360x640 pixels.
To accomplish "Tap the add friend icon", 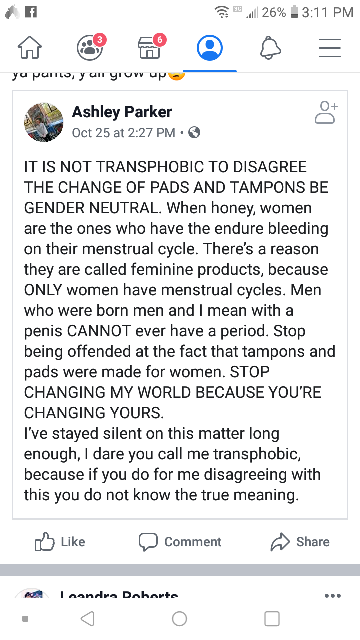I will (x=326, y=112).
